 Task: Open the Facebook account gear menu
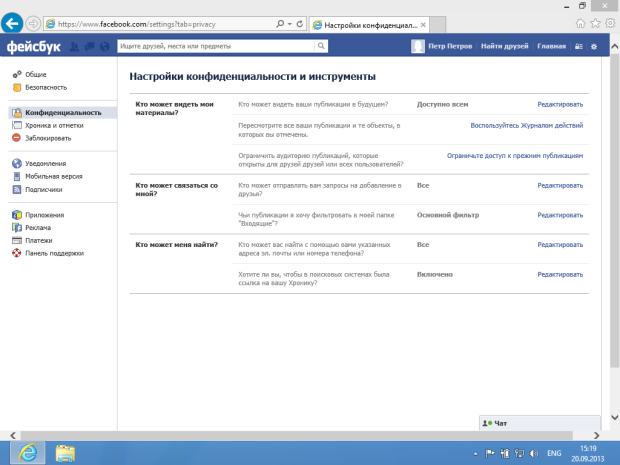(x=594, y=47)
